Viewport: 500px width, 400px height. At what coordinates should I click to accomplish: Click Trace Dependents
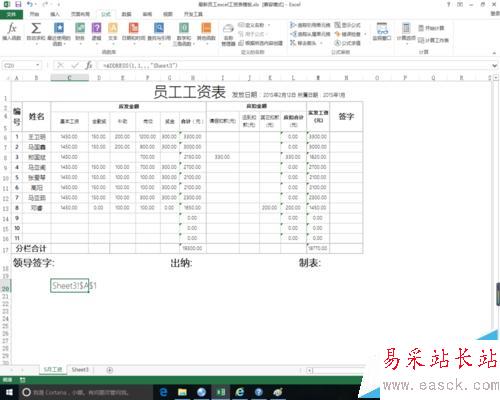pyautogui.click(x=310, y=34)
